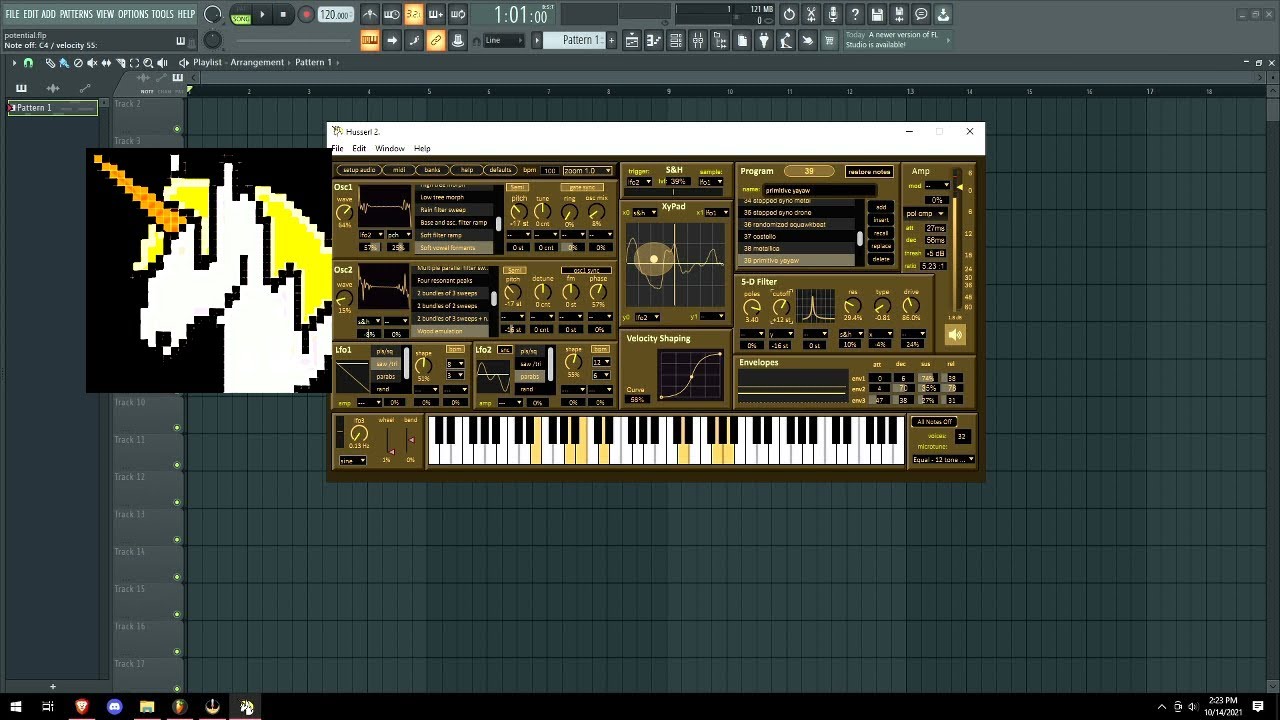Click the setup audio button in Husserl

tap(359, 170)
